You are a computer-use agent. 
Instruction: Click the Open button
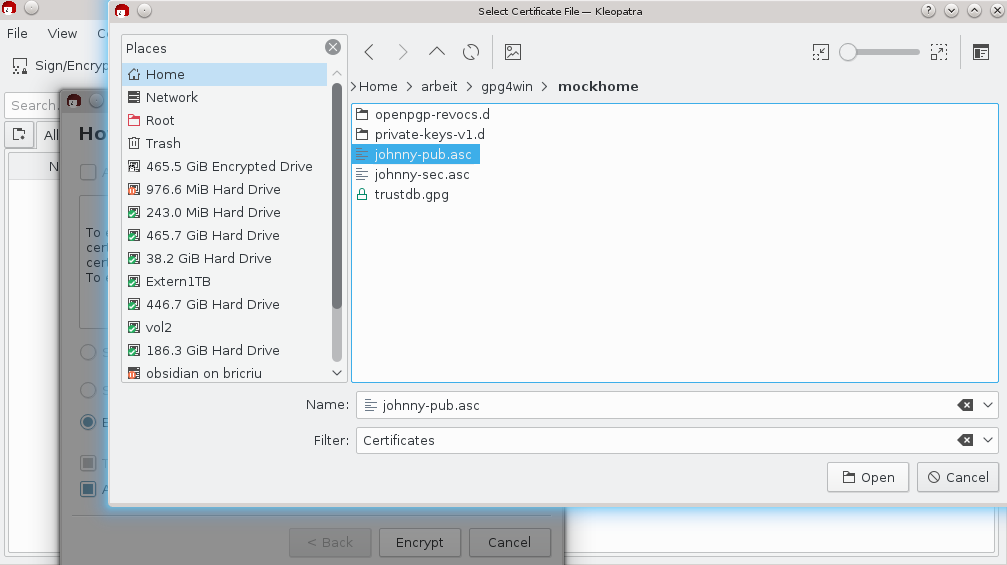868,477
